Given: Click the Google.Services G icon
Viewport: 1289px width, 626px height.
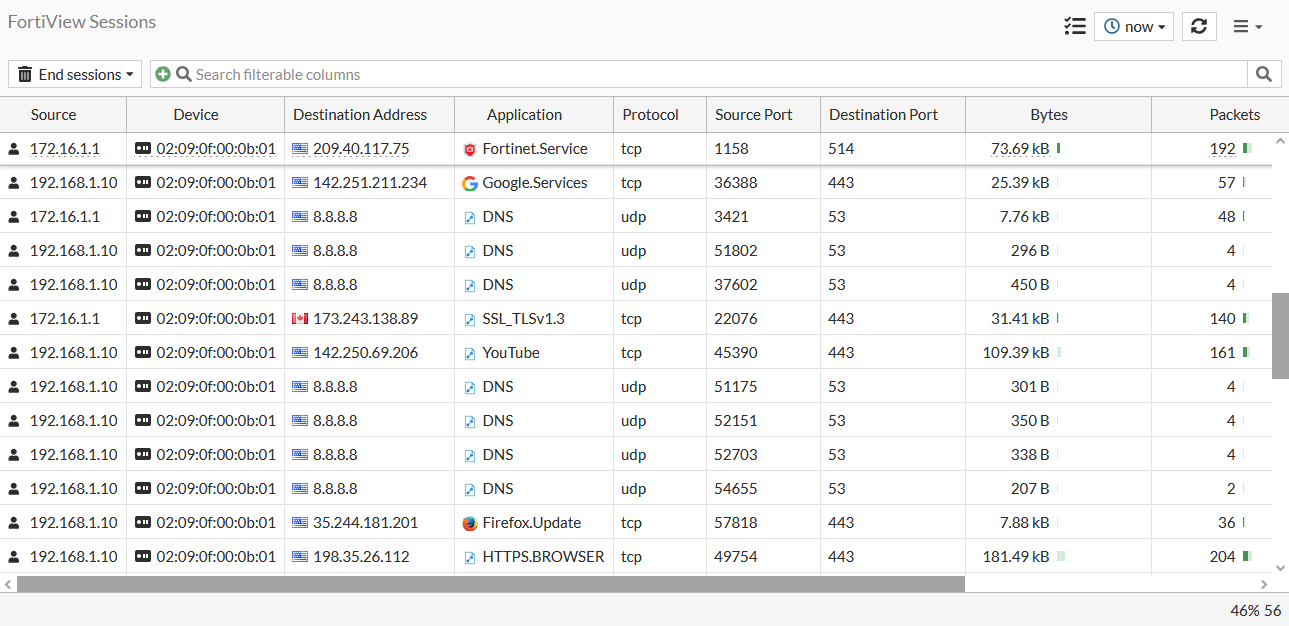Looking at the screenshot, I should [470, 182].
